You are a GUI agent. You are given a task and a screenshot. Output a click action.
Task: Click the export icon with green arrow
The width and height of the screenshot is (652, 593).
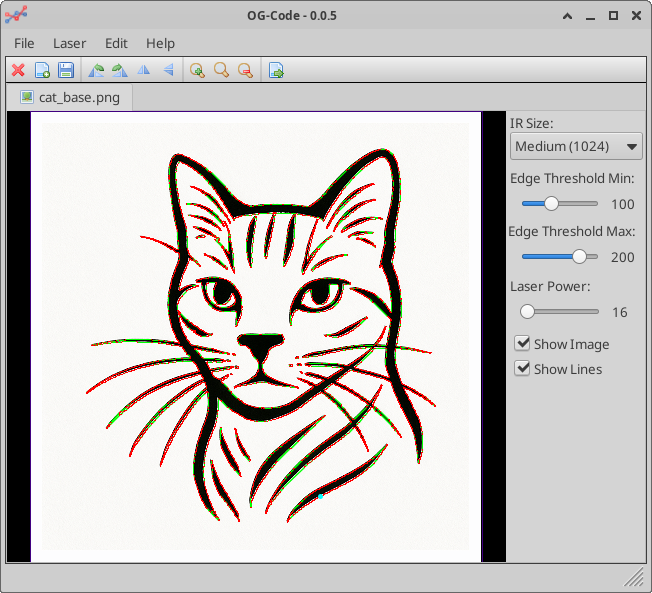[276, 70]
